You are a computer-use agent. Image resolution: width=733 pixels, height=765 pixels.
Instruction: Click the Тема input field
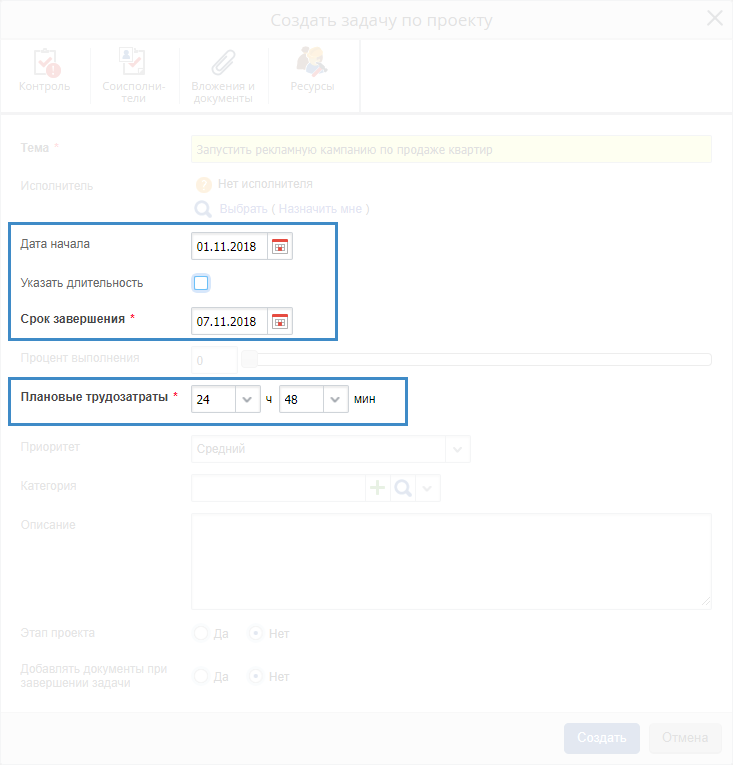pyautogui.click(x=451, y=149)
